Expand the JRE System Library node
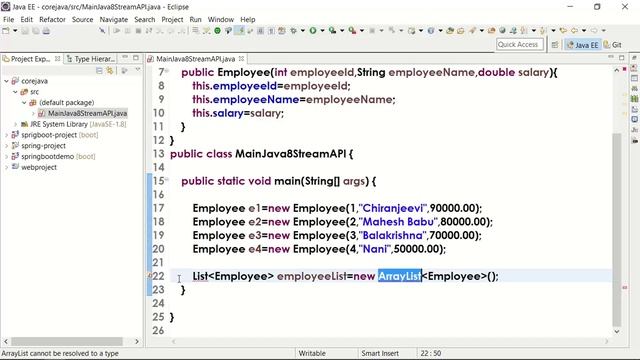The width and height of the screenshot is (640, 360). (16, 124)
